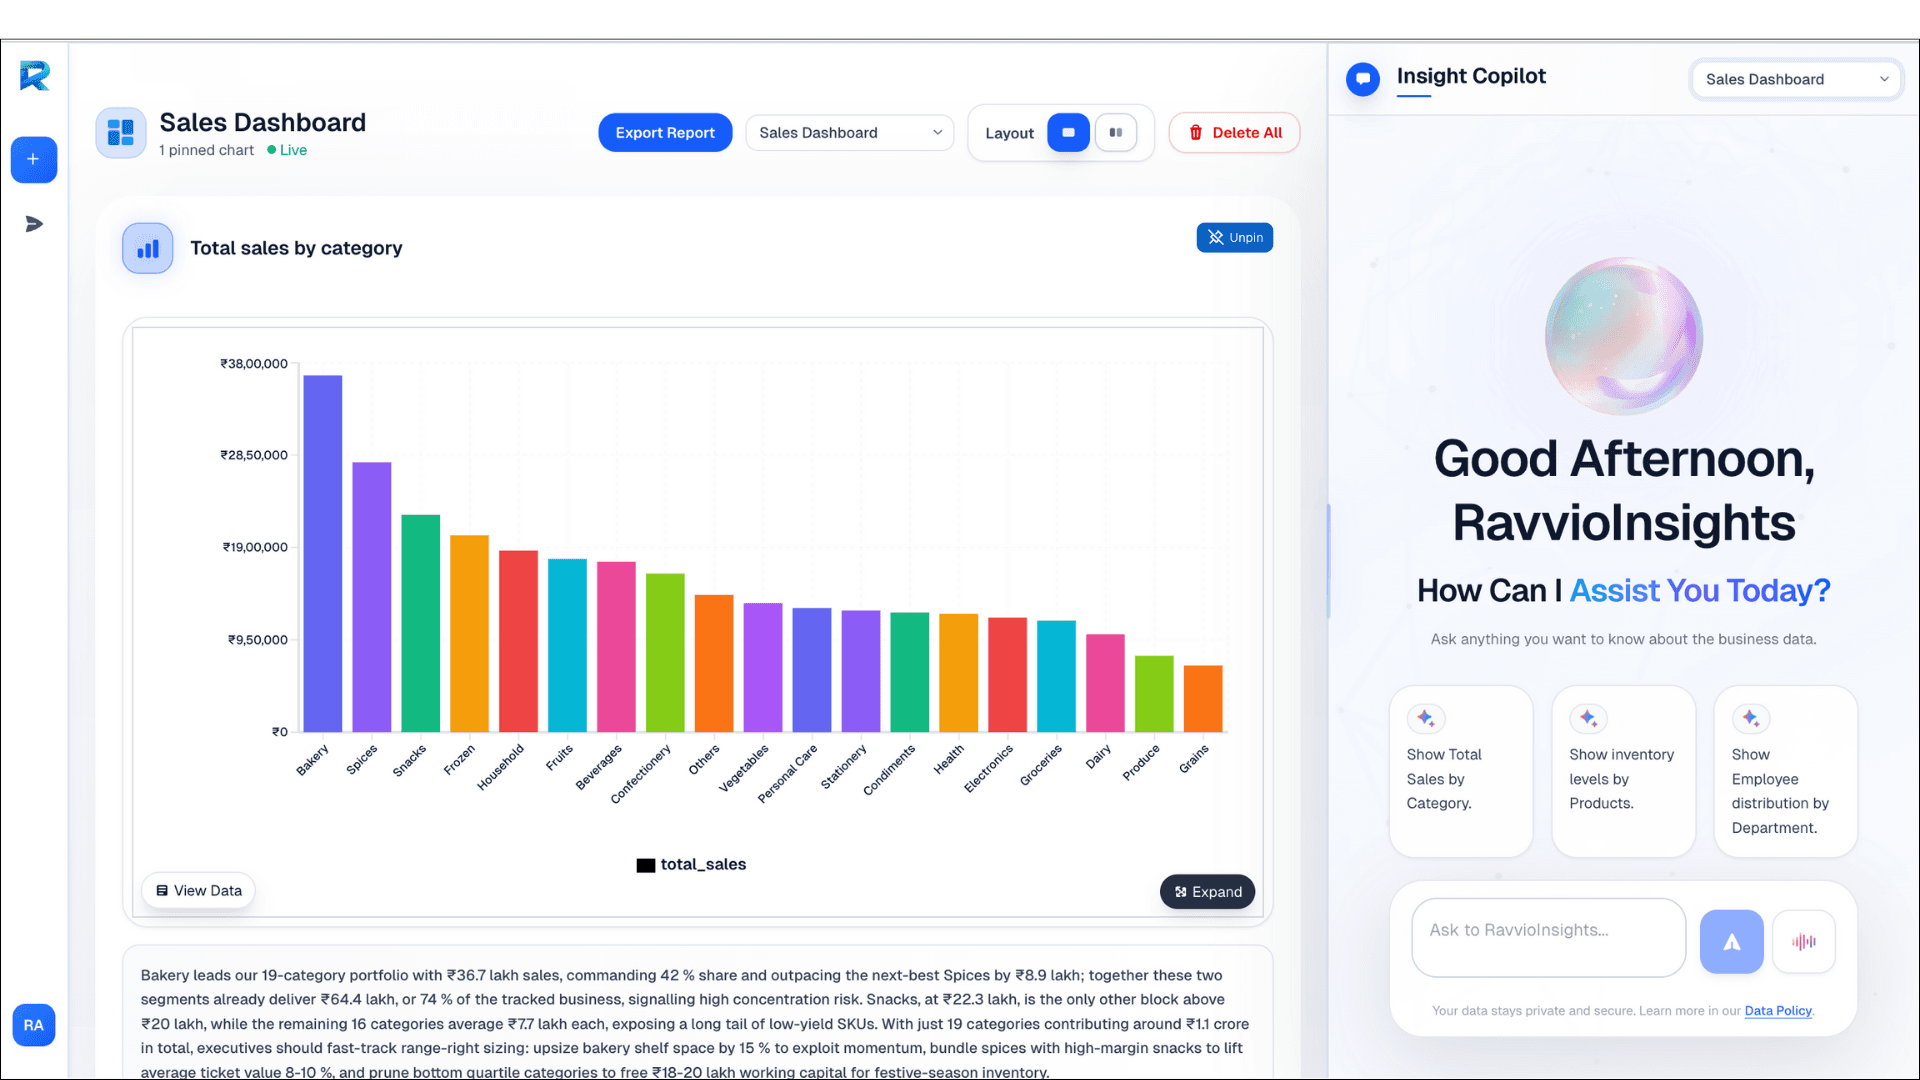Select the Show inventory levels by Products suggestion
The width and height of the screenshot is (1920, 1080).
[x=1623, y=772]
